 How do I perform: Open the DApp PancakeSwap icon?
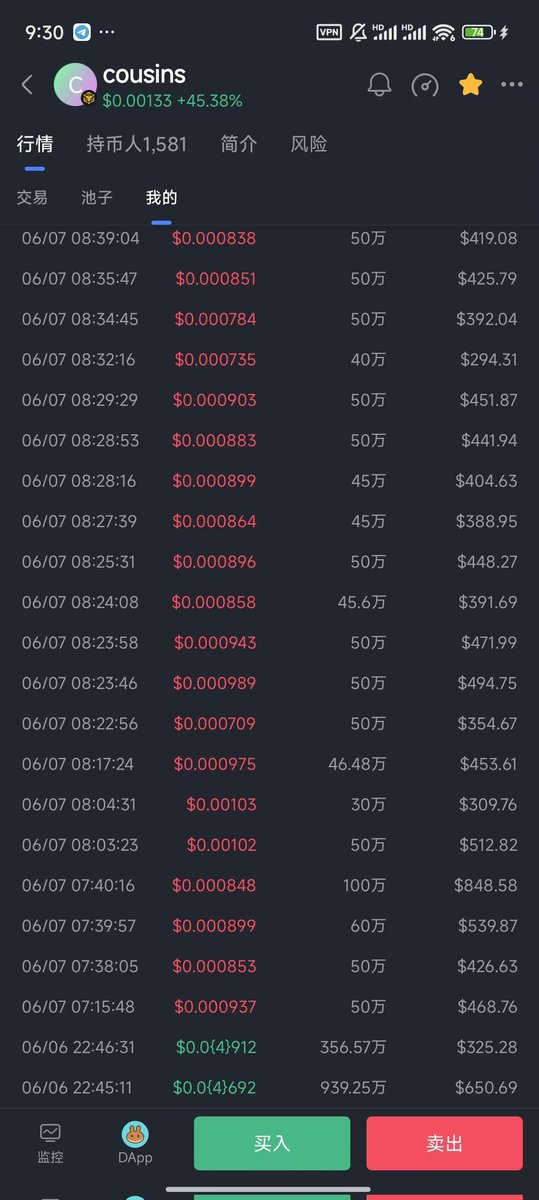pos(135,1143)
